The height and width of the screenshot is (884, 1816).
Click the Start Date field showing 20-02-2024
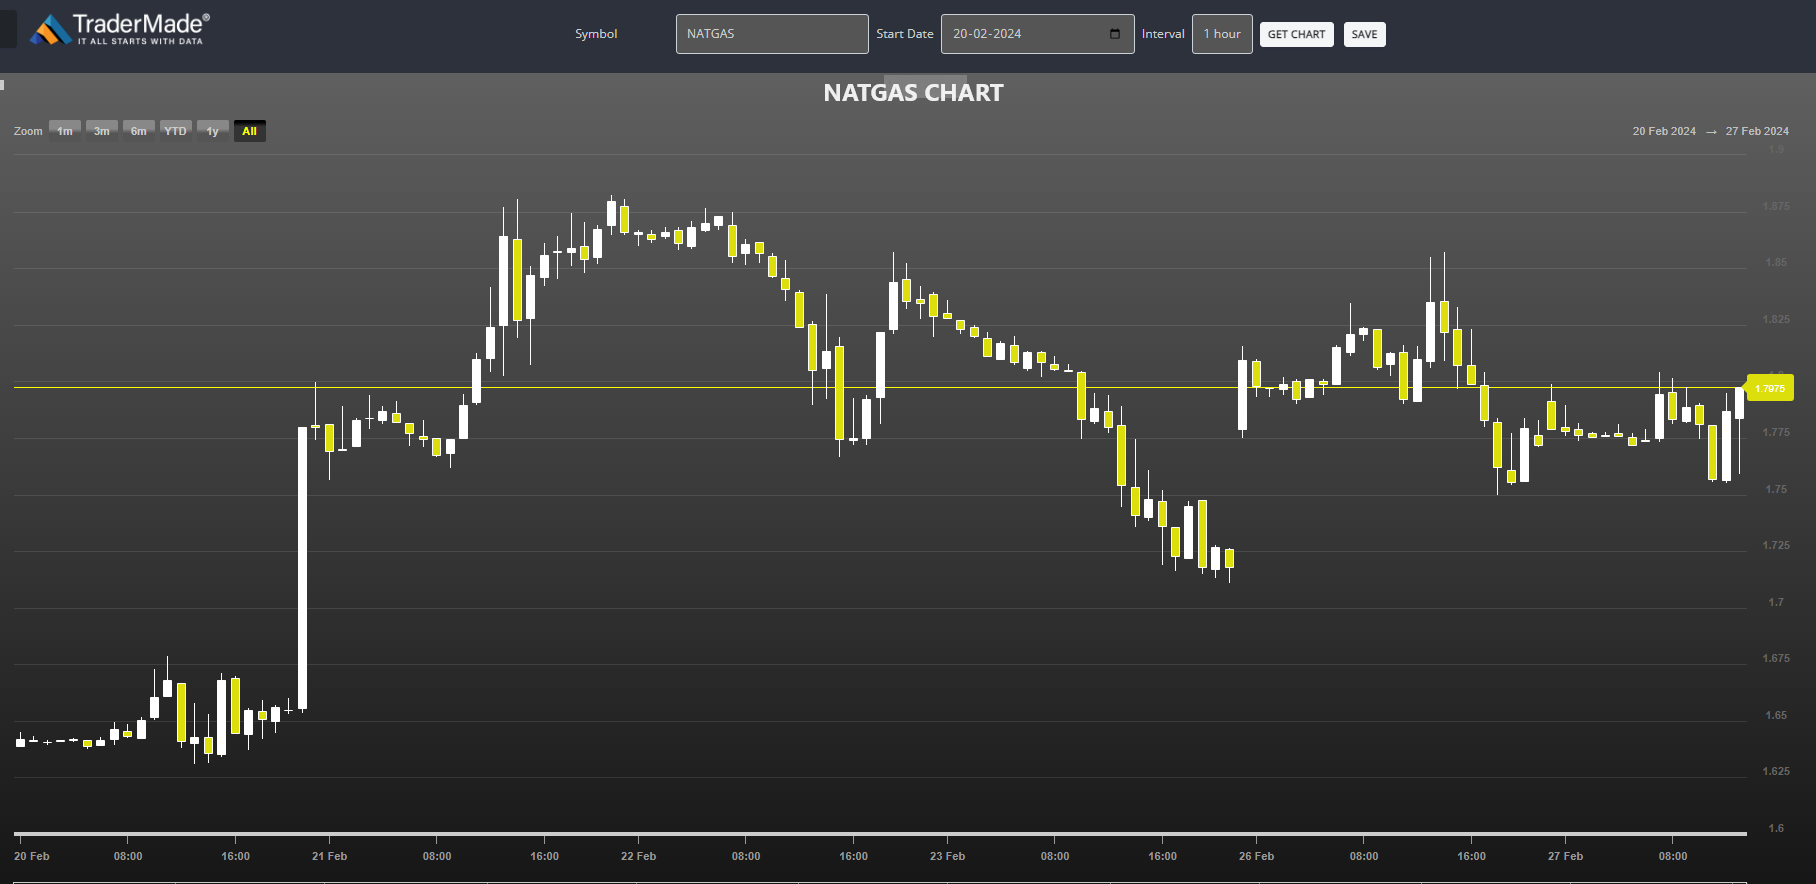coord(1037,34)
